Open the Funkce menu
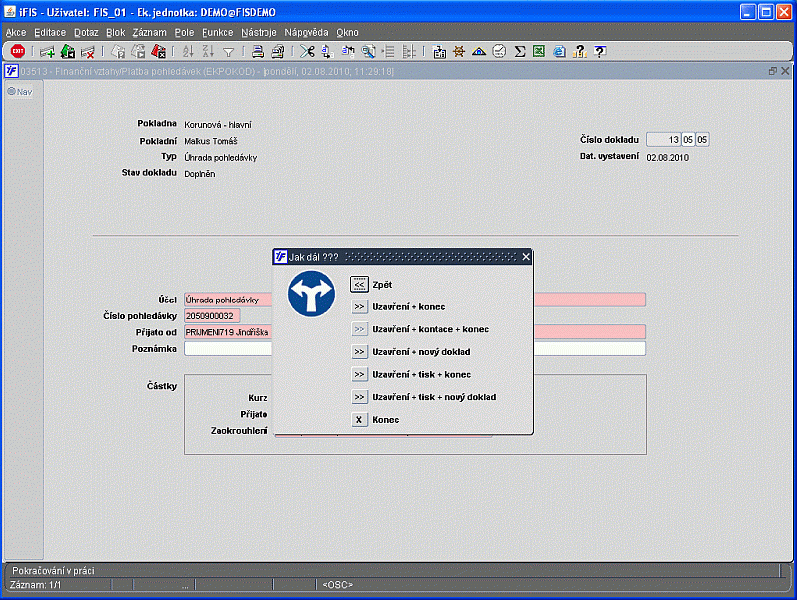797x600 pixels. tap(217, 32)
